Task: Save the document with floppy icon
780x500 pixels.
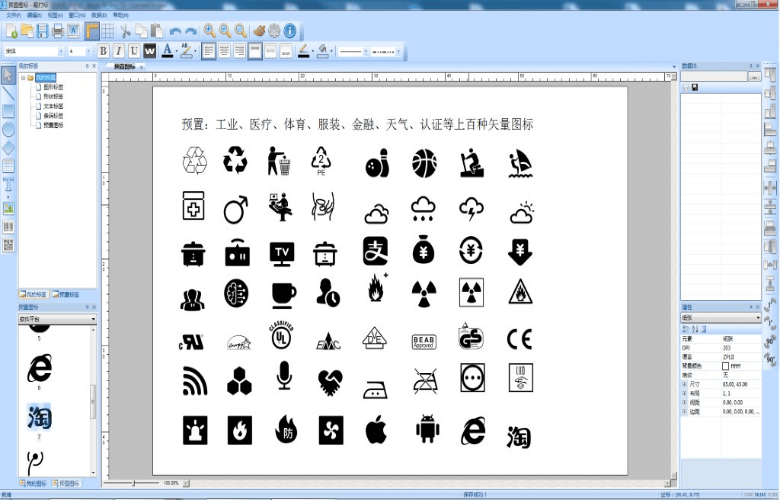Action: pyautogui.click(x=42, y=31)
